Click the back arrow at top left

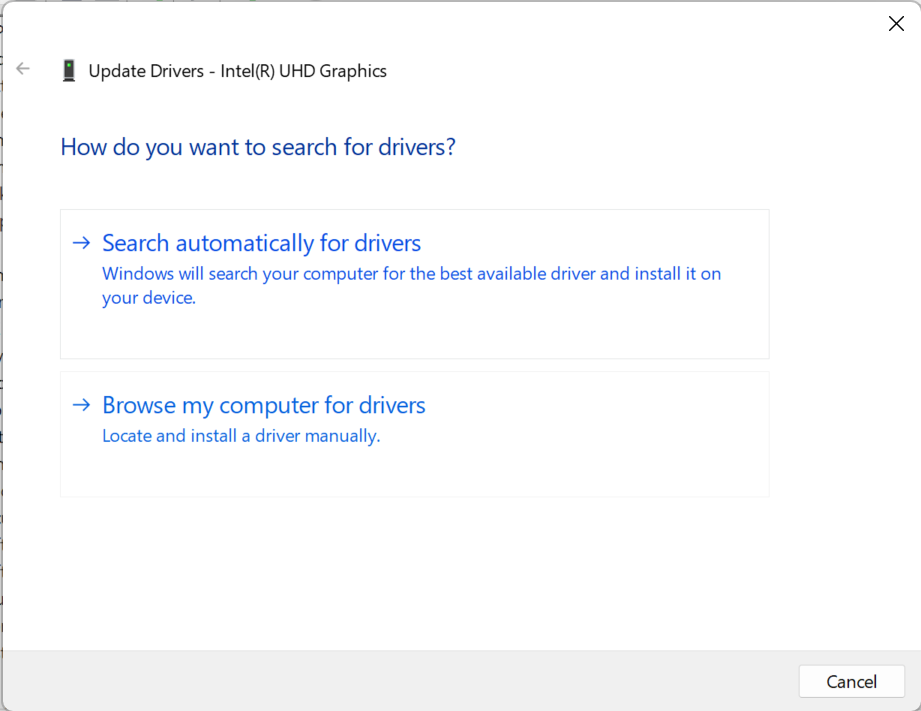(22, 68)
